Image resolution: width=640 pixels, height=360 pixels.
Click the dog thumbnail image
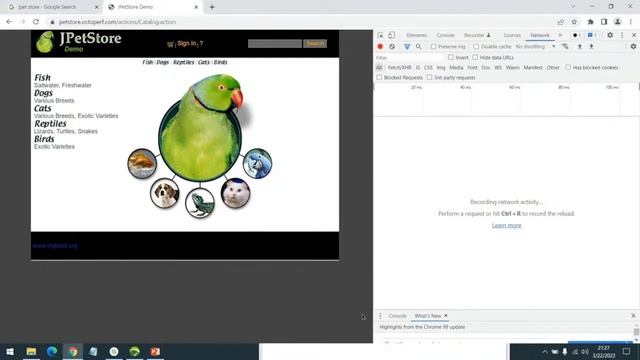click(165, 193)
